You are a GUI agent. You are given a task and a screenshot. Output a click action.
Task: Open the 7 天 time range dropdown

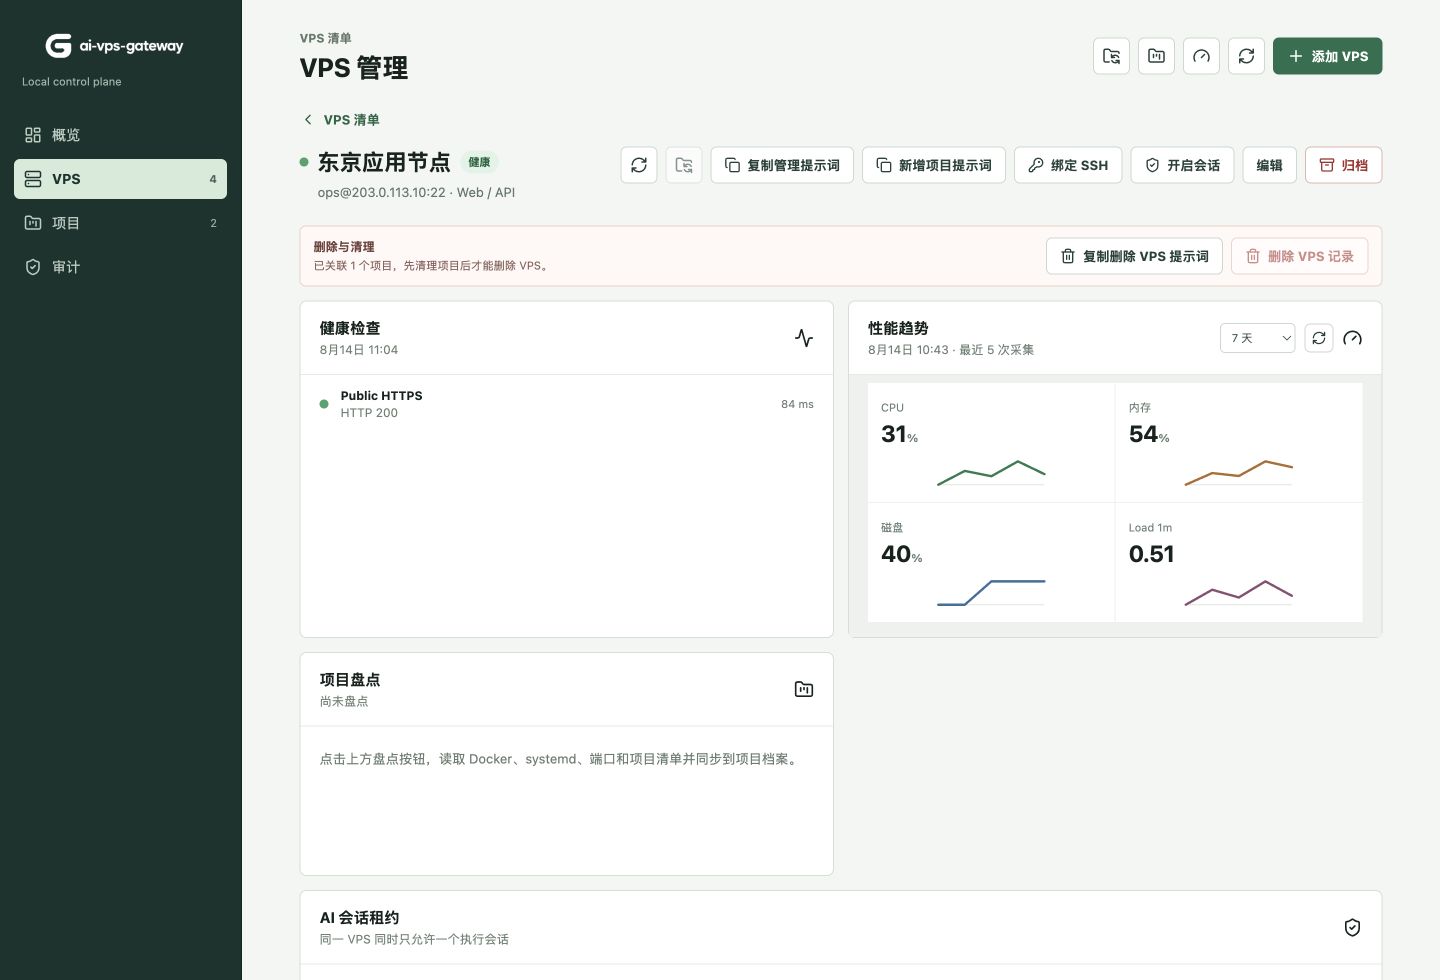click(1258, 338)
